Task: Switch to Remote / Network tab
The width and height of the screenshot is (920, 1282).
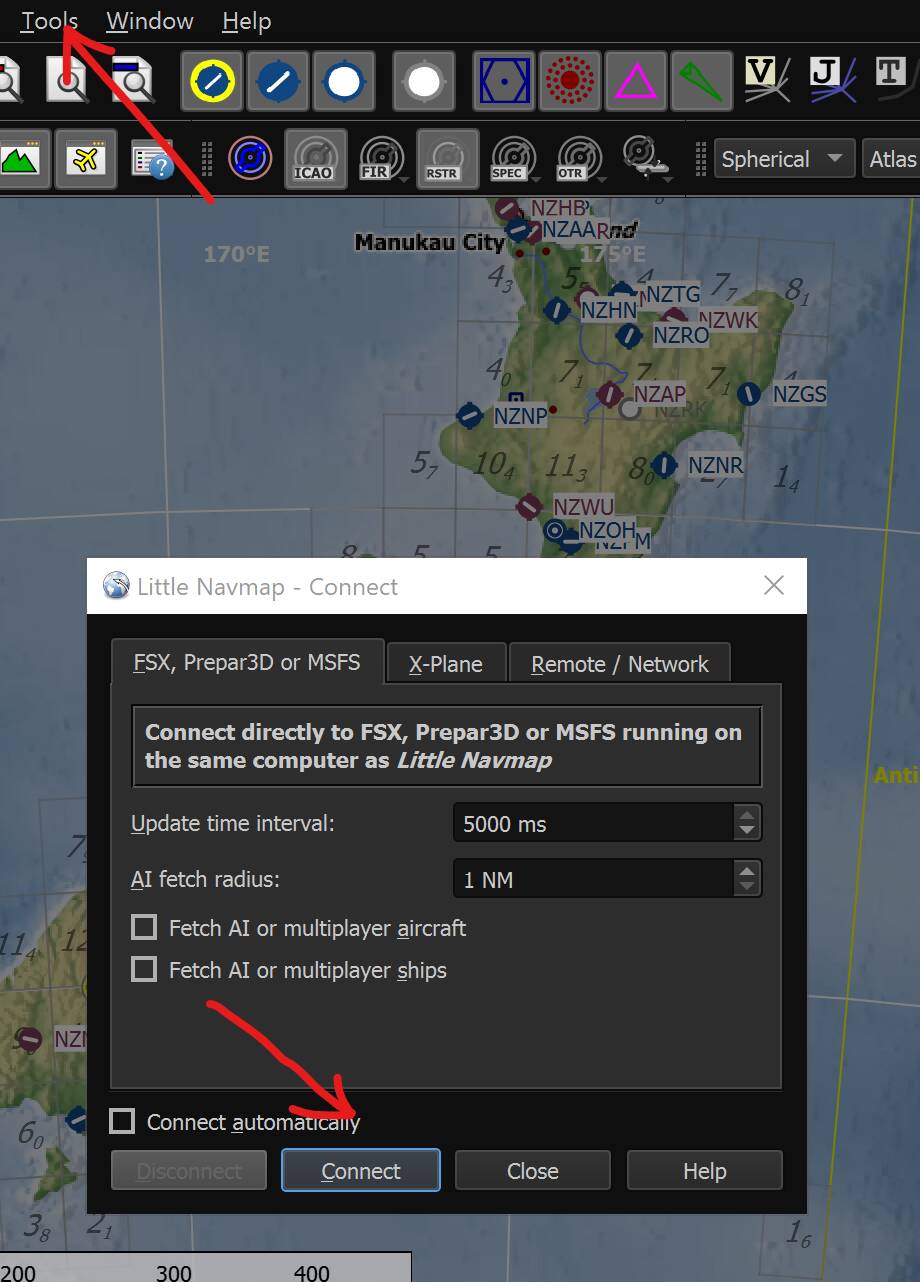Action: click(x=620, y=664)
